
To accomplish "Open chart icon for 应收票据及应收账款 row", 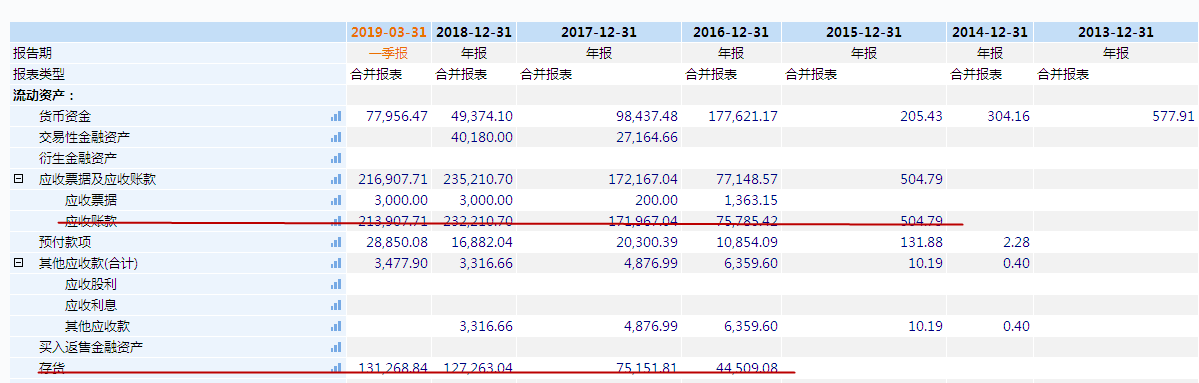I will (x=336, y=180).
